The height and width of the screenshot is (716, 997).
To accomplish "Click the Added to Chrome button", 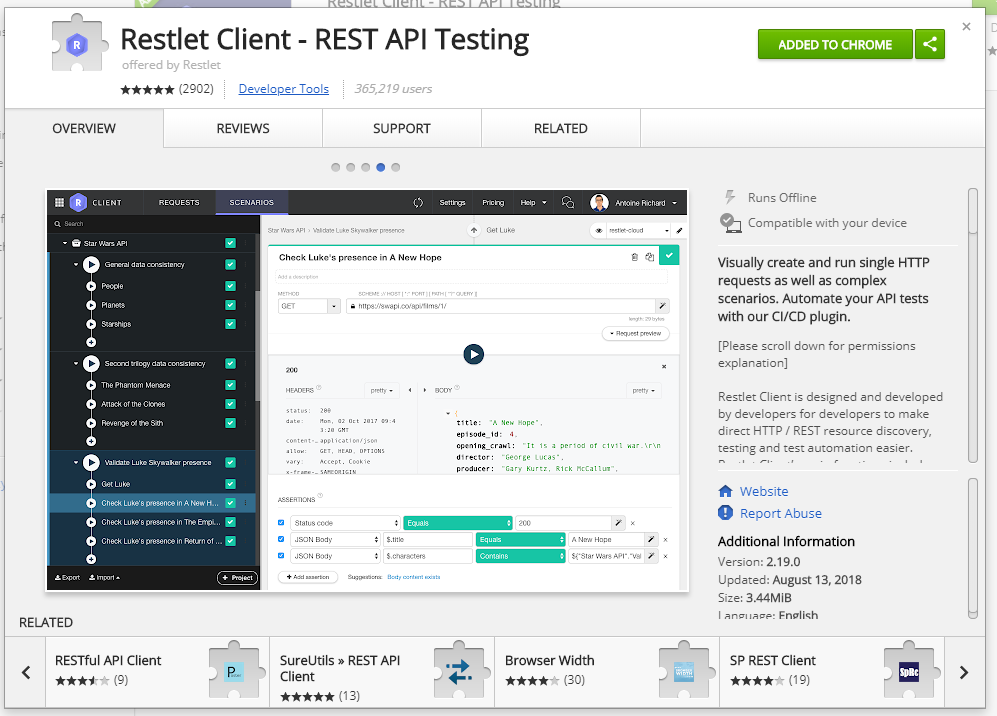I will pos(835,45).
